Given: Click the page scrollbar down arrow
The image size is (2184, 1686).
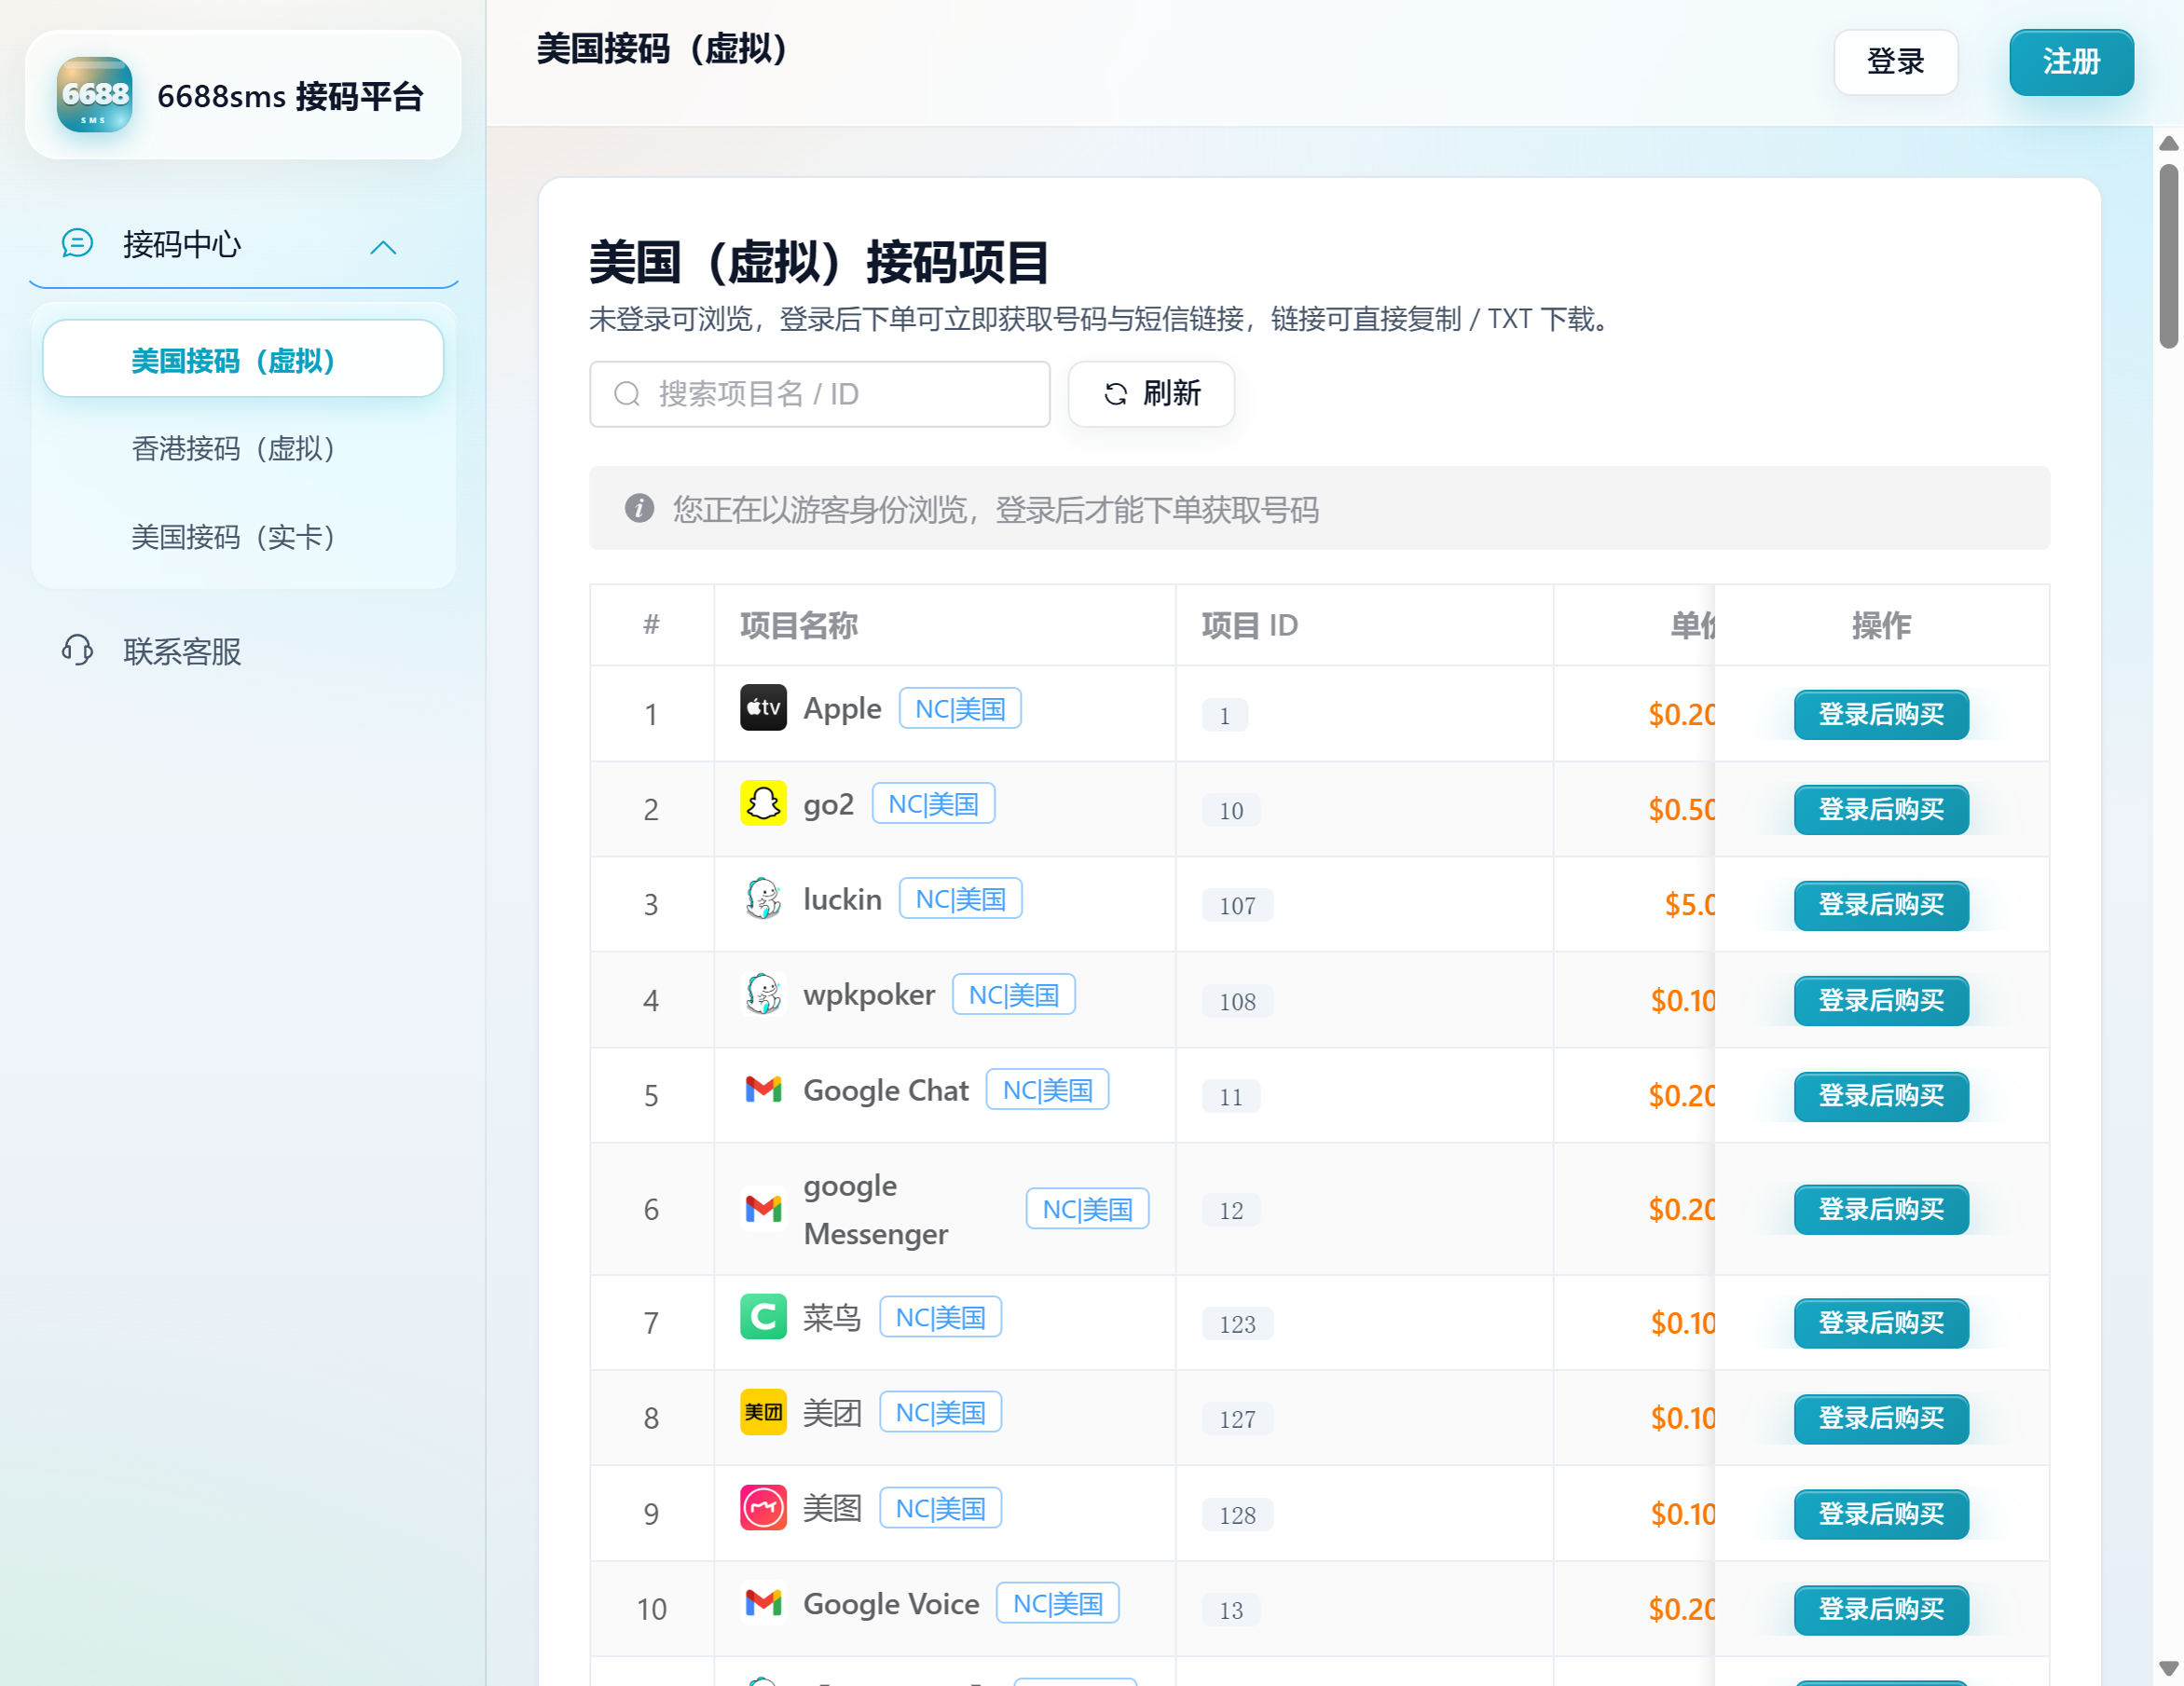Looking at the screenshot, I should (x=2168, y=1668).
